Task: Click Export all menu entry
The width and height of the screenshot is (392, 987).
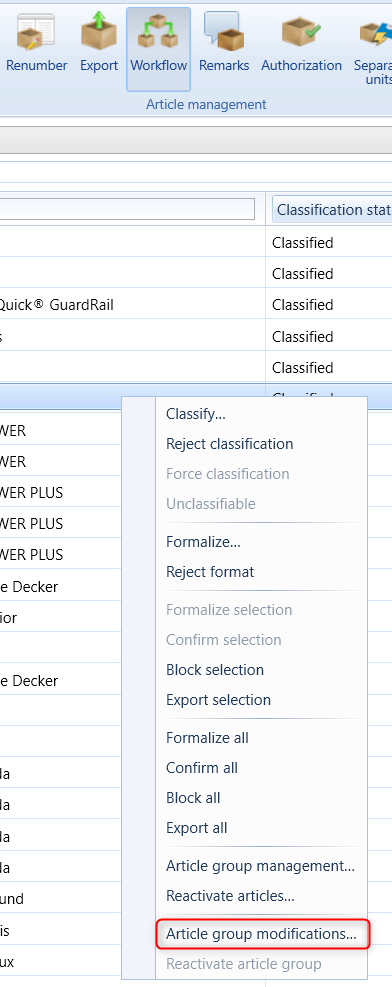Action: 197,828
